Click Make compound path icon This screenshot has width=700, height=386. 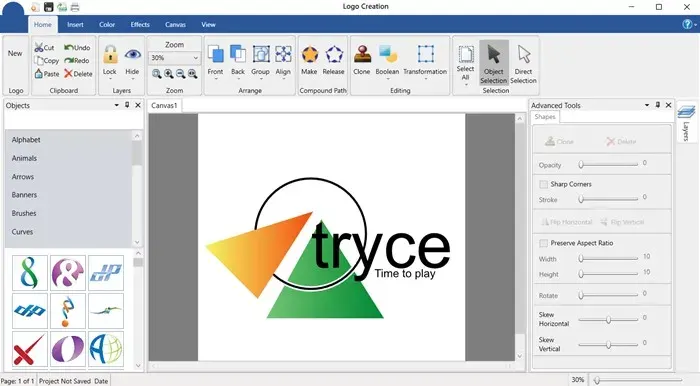(309, 54)
